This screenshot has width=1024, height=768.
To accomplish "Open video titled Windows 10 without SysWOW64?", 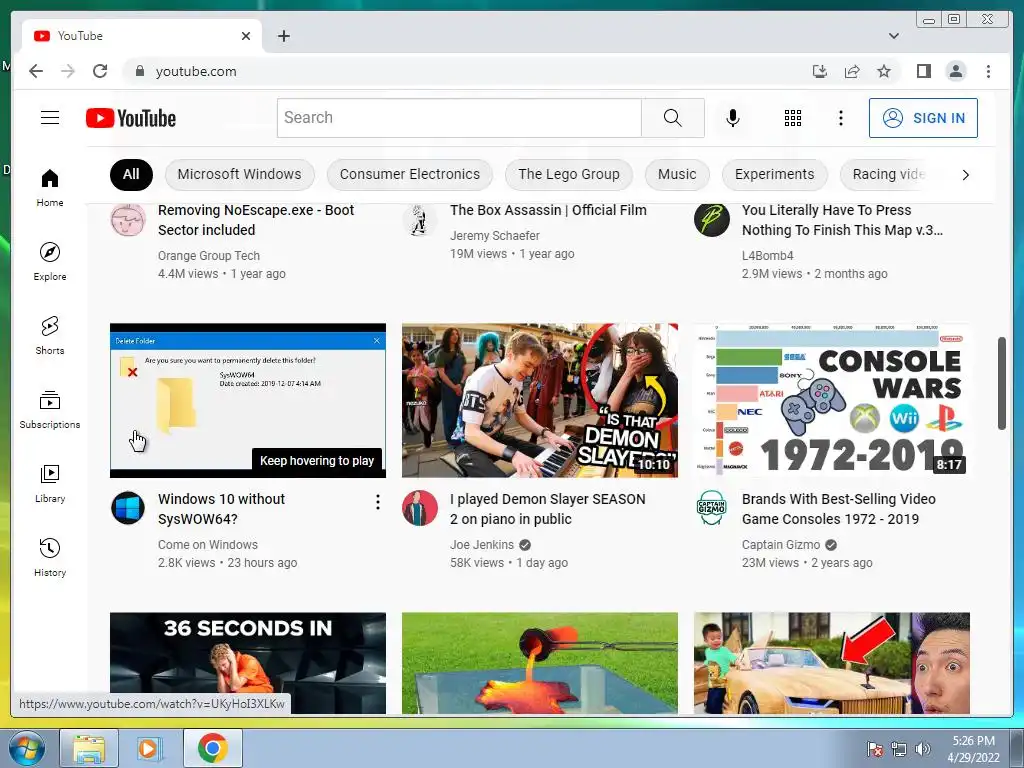I will [x=221, y=509].
